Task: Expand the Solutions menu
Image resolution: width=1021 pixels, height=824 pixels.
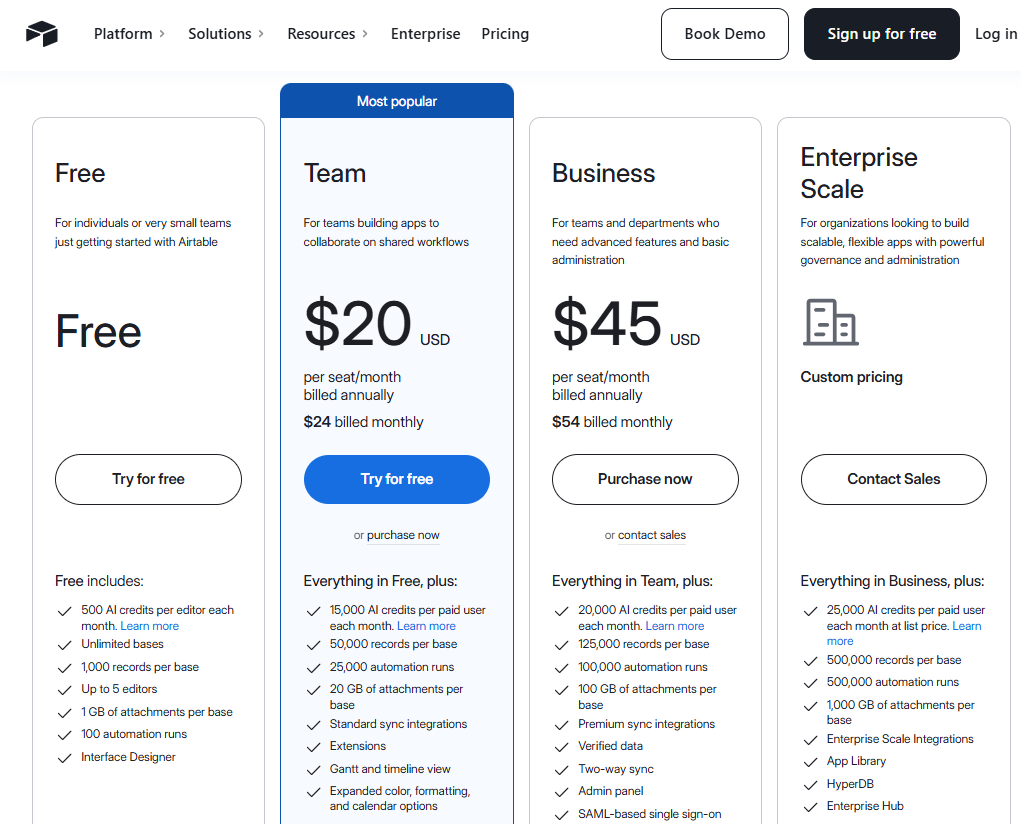Action: click(226, 34)
